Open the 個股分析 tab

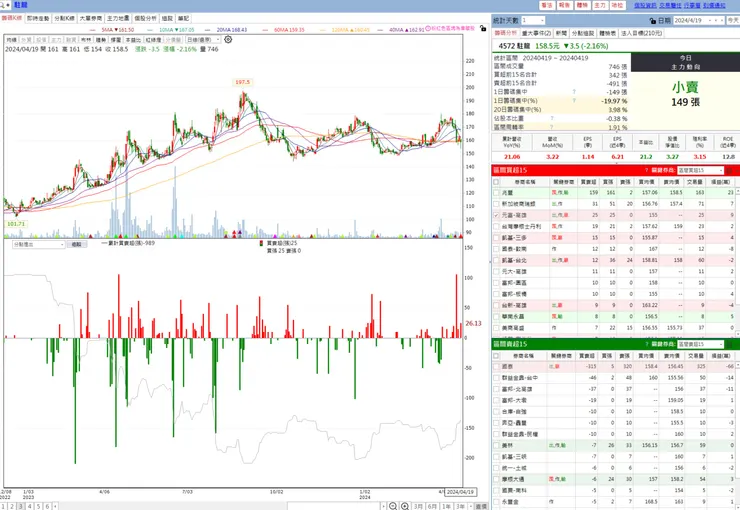tap(145, 18)
